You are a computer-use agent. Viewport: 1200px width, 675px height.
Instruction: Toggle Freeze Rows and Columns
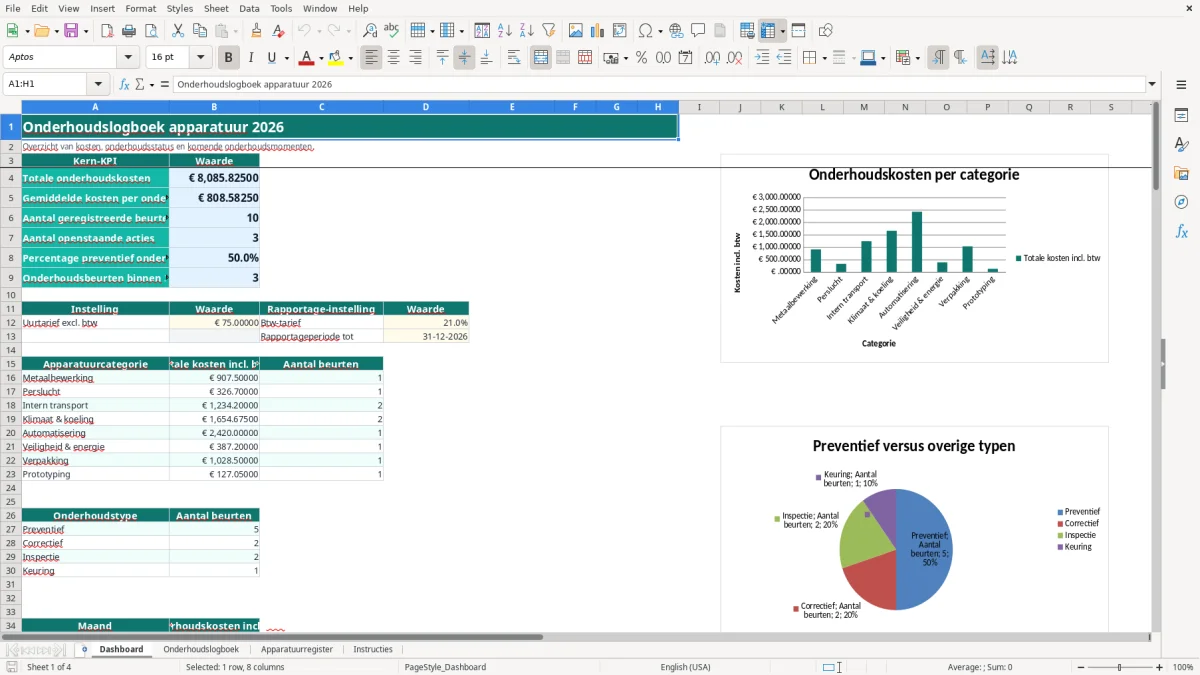pyautogui.click(x=768, y=31)
